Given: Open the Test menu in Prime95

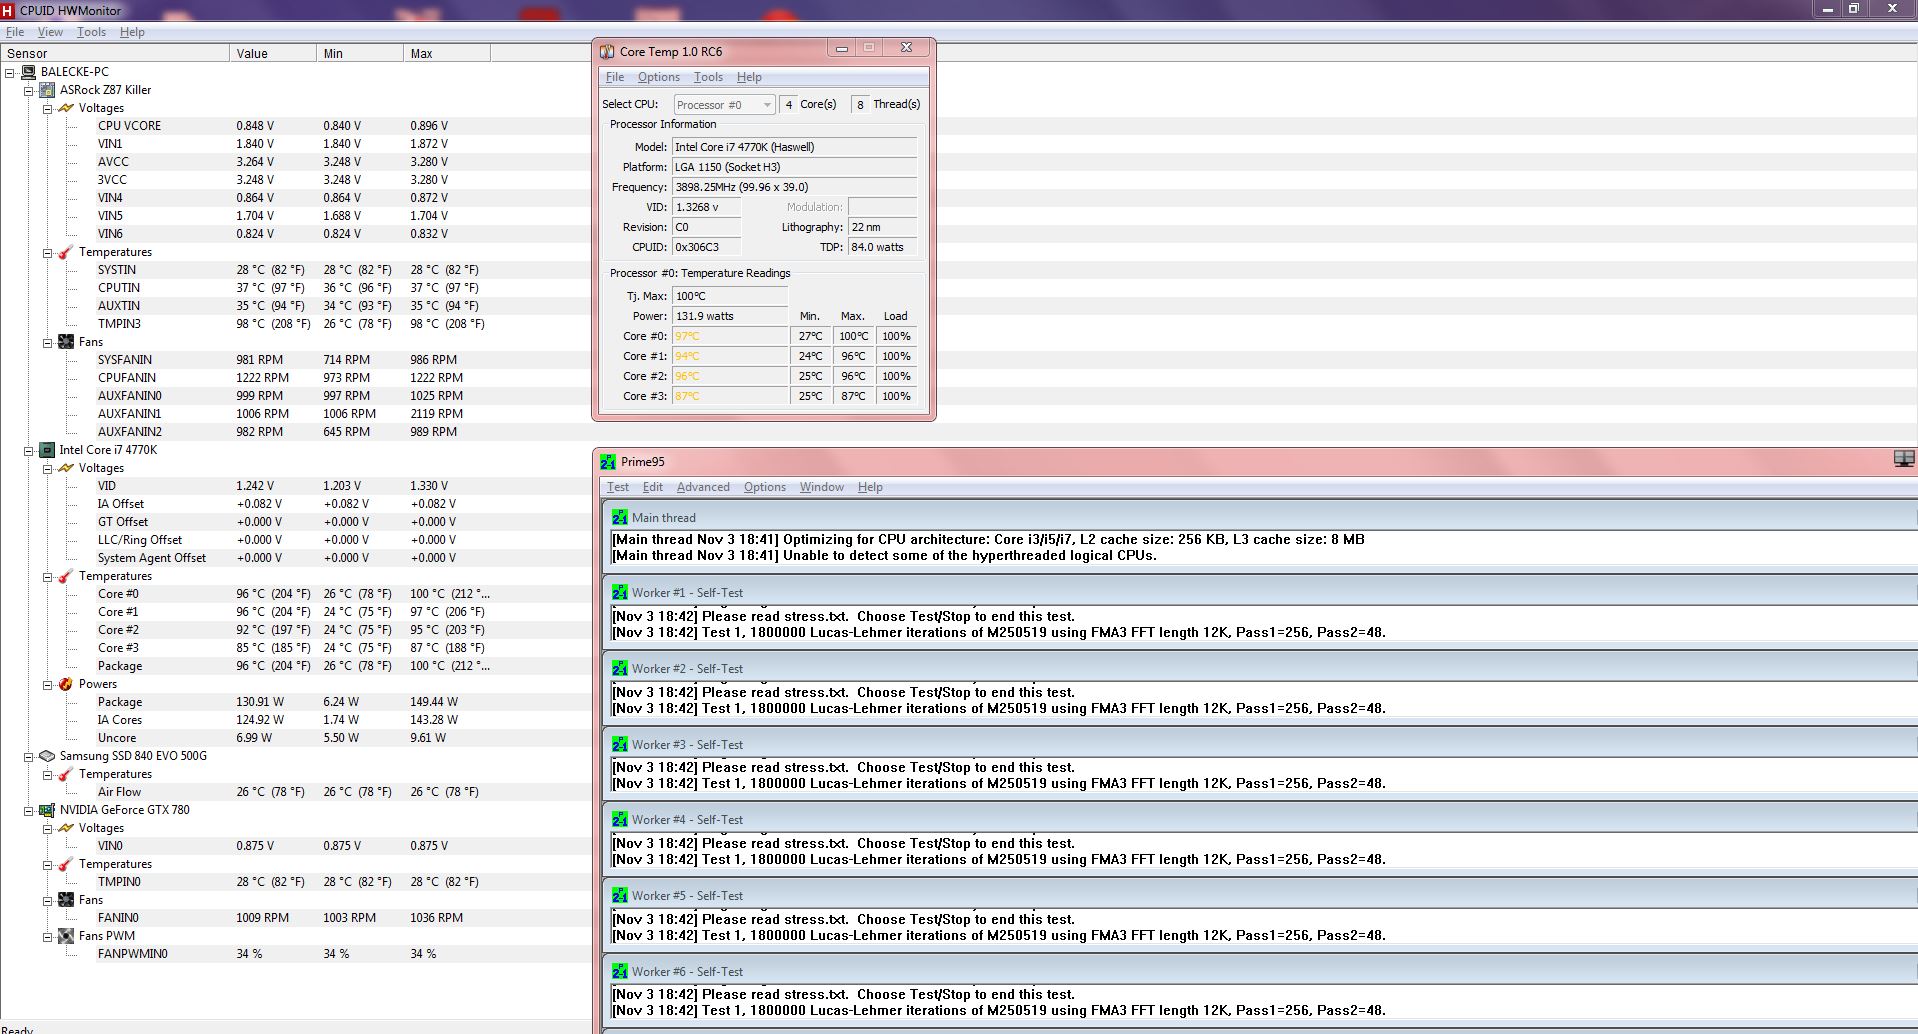Looking at the screenshot, I should [x=618, y=487].
